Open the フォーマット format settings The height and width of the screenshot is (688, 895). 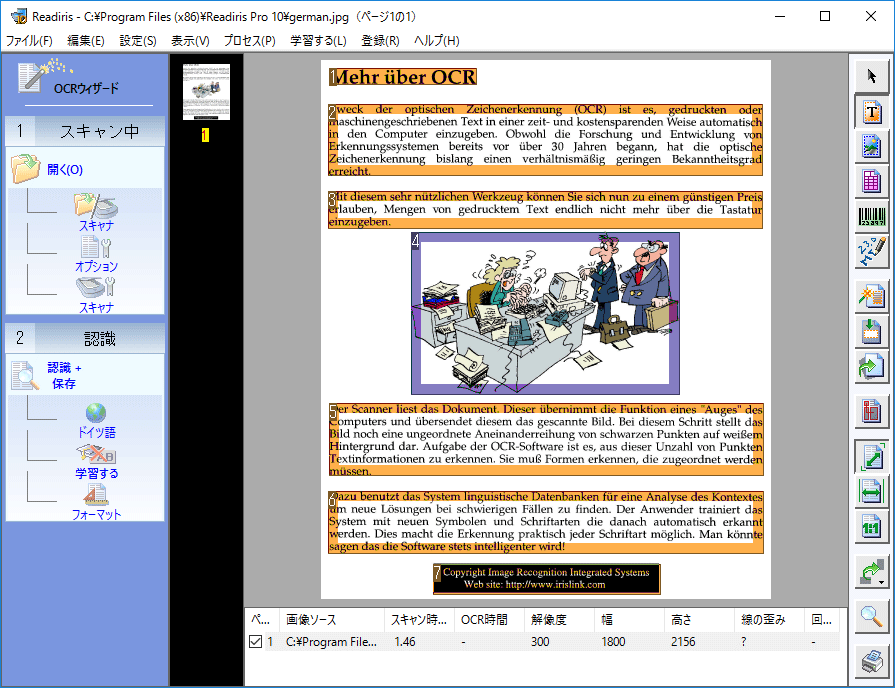point(96,503)
